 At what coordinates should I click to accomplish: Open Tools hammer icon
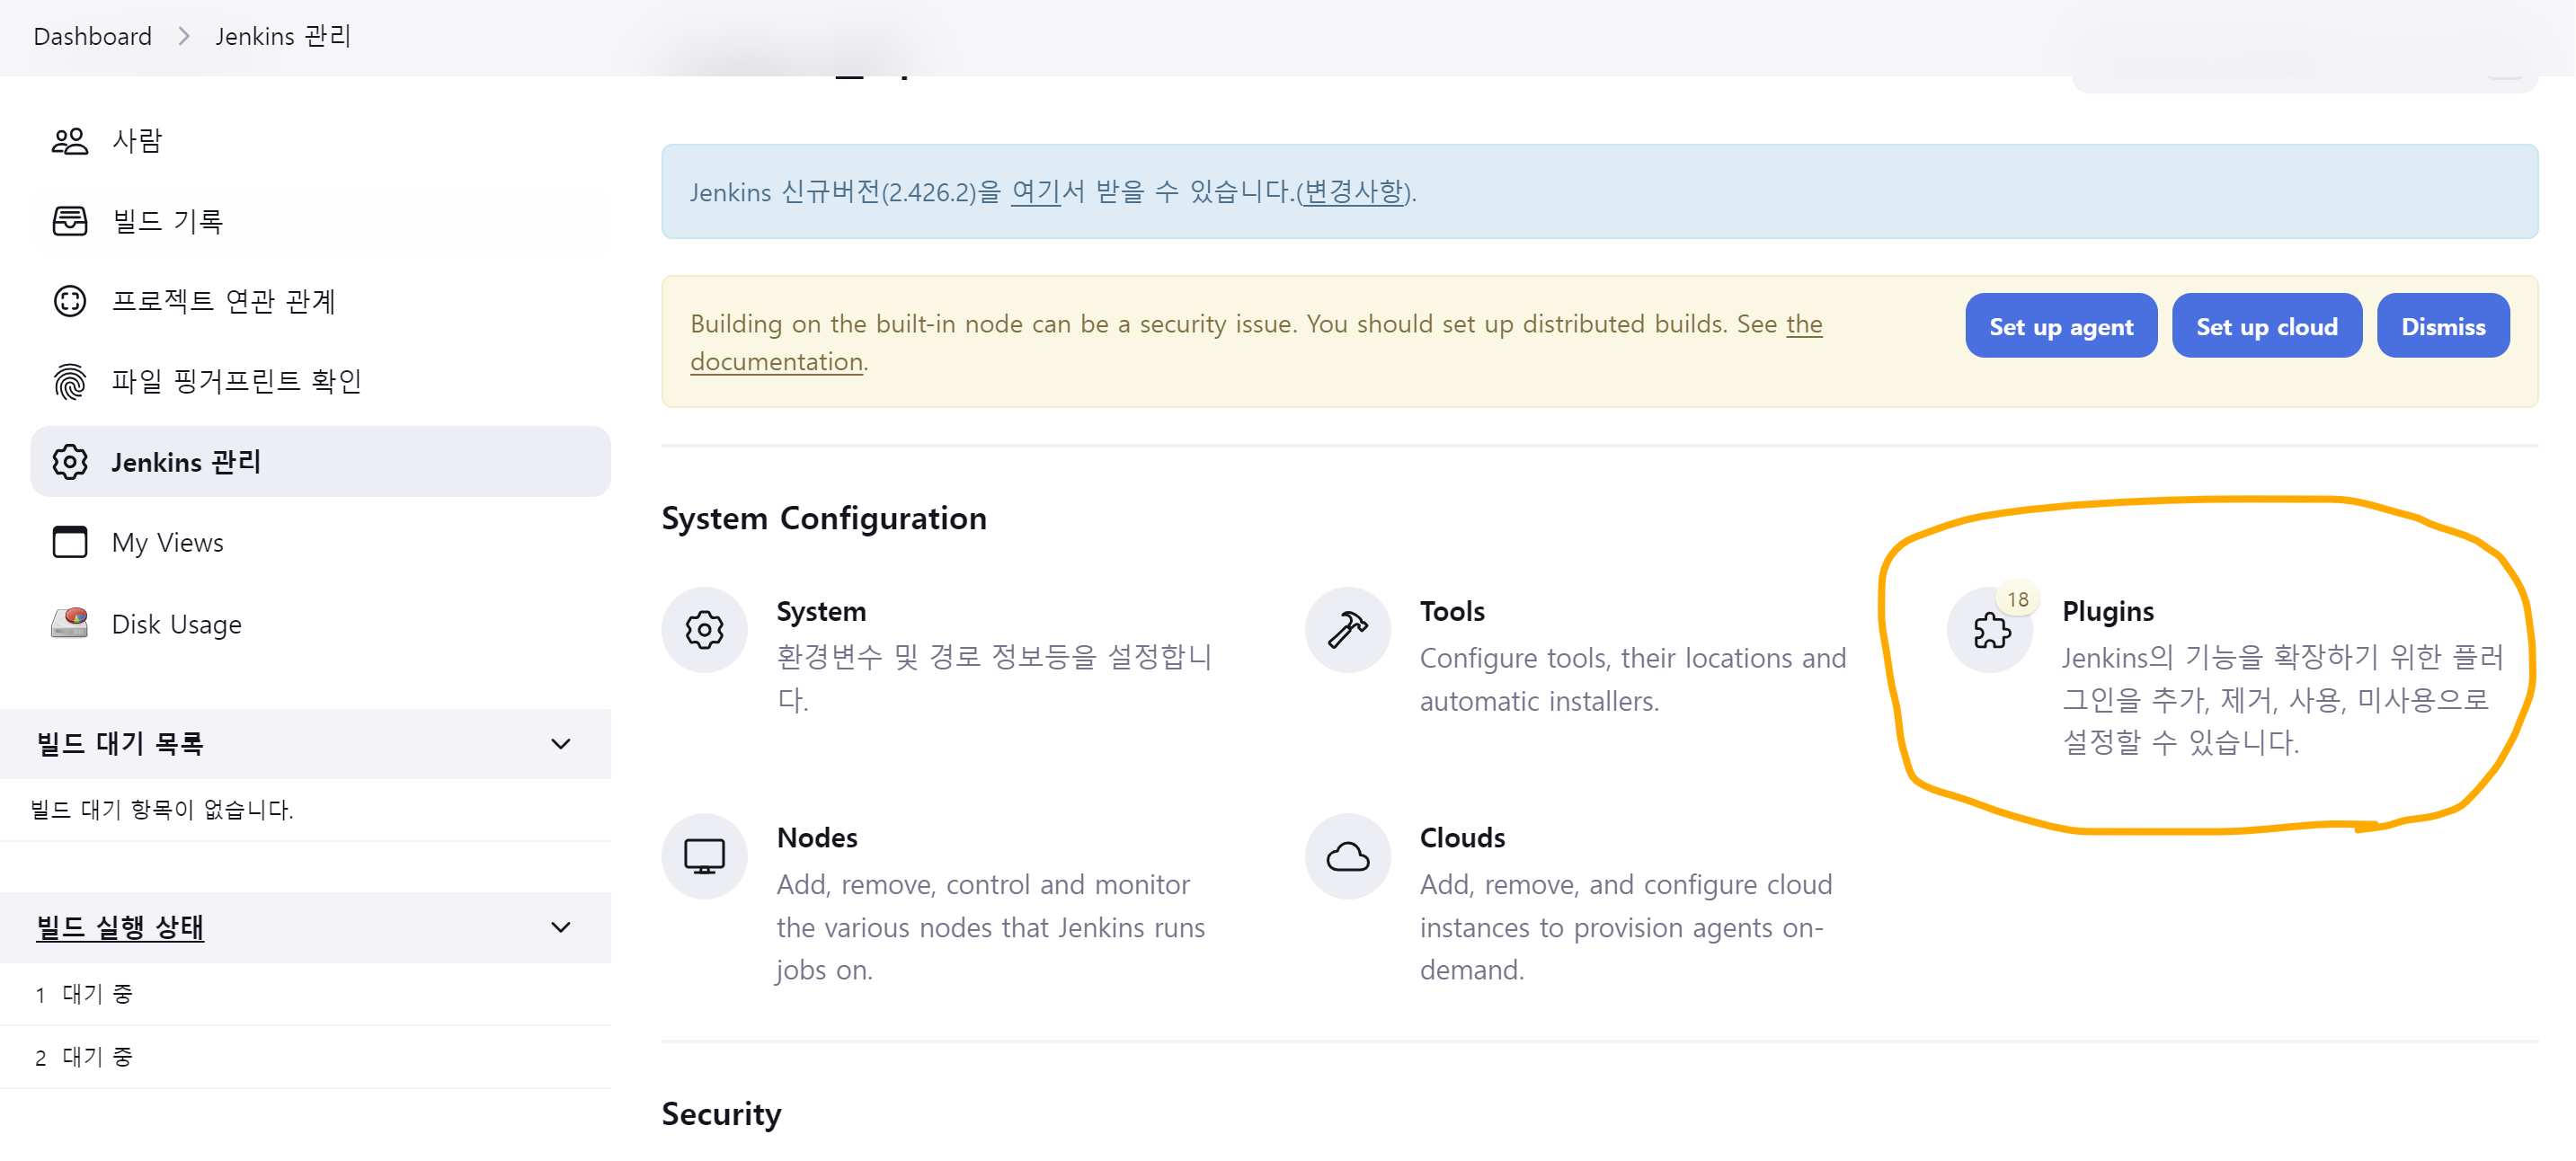pos(1347,630)
